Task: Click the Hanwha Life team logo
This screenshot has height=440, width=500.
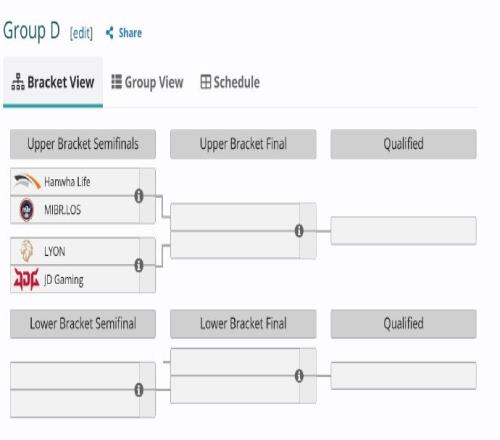Action: click(27, 182)
